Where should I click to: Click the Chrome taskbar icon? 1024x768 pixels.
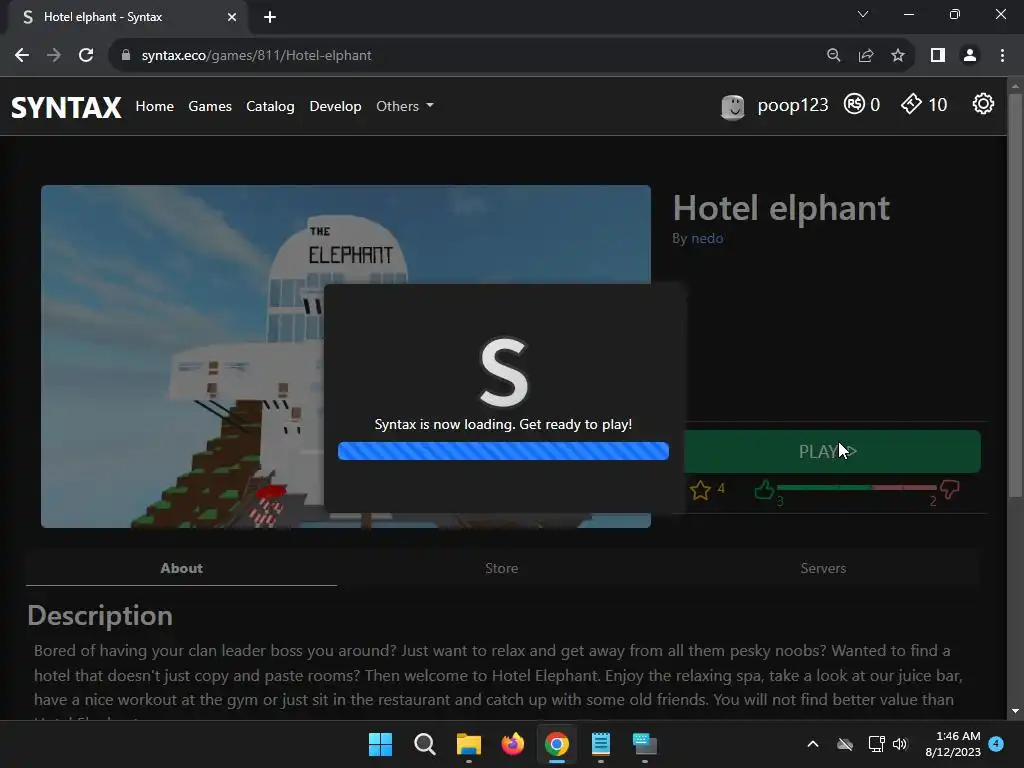point(556,744)
